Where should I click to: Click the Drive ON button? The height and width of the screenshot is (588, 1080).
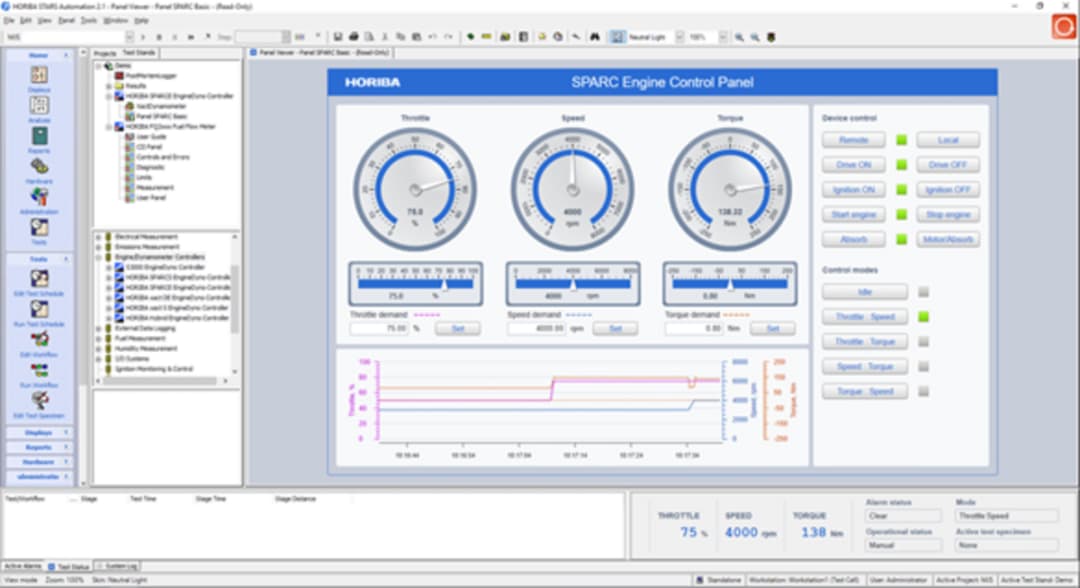pyautogui.click(x=853, y=165)
